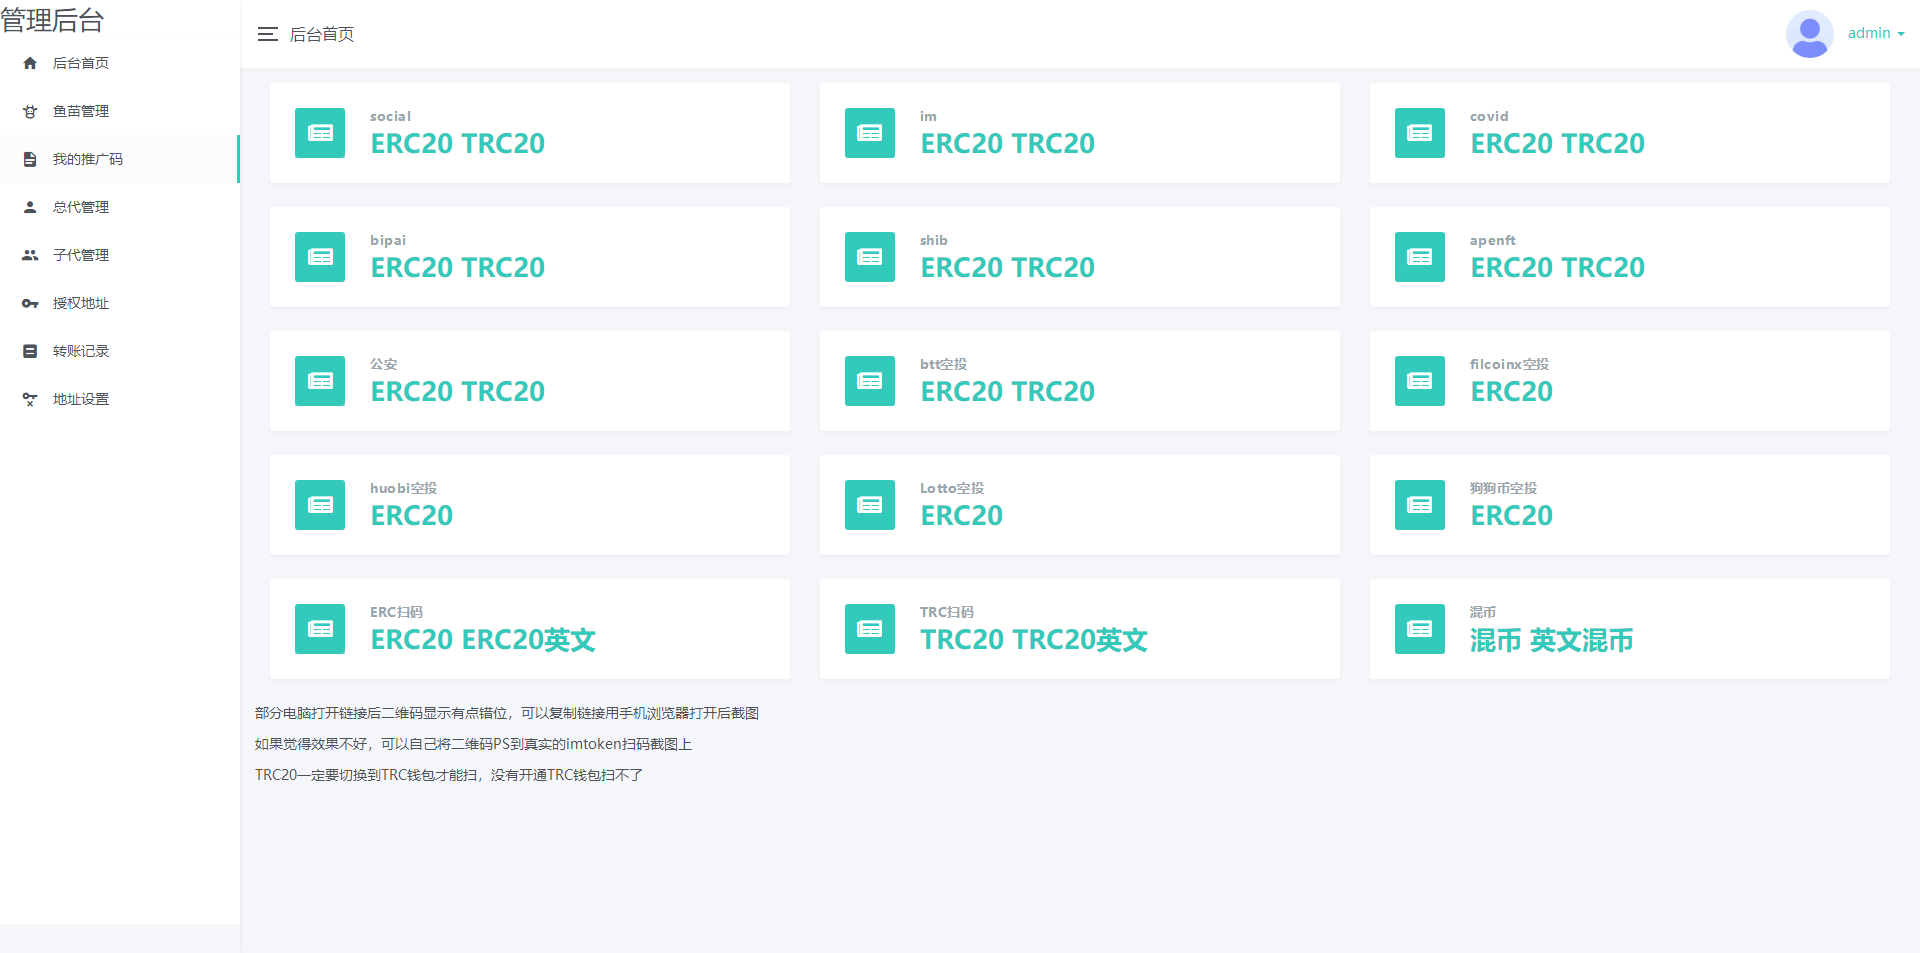Click the 公安 card icon
Screen dimensions: 1920x953
tap(320, 381)
